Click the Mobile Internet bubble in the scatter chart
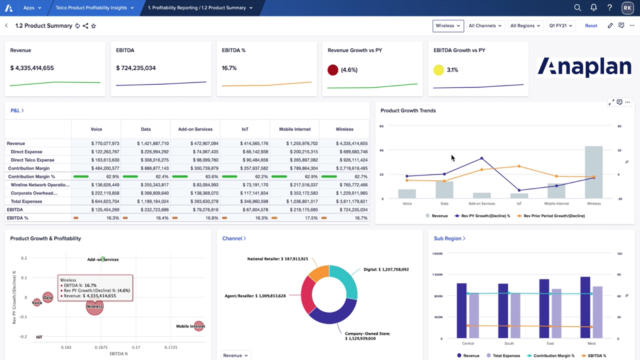 click(x=199, y=326)
